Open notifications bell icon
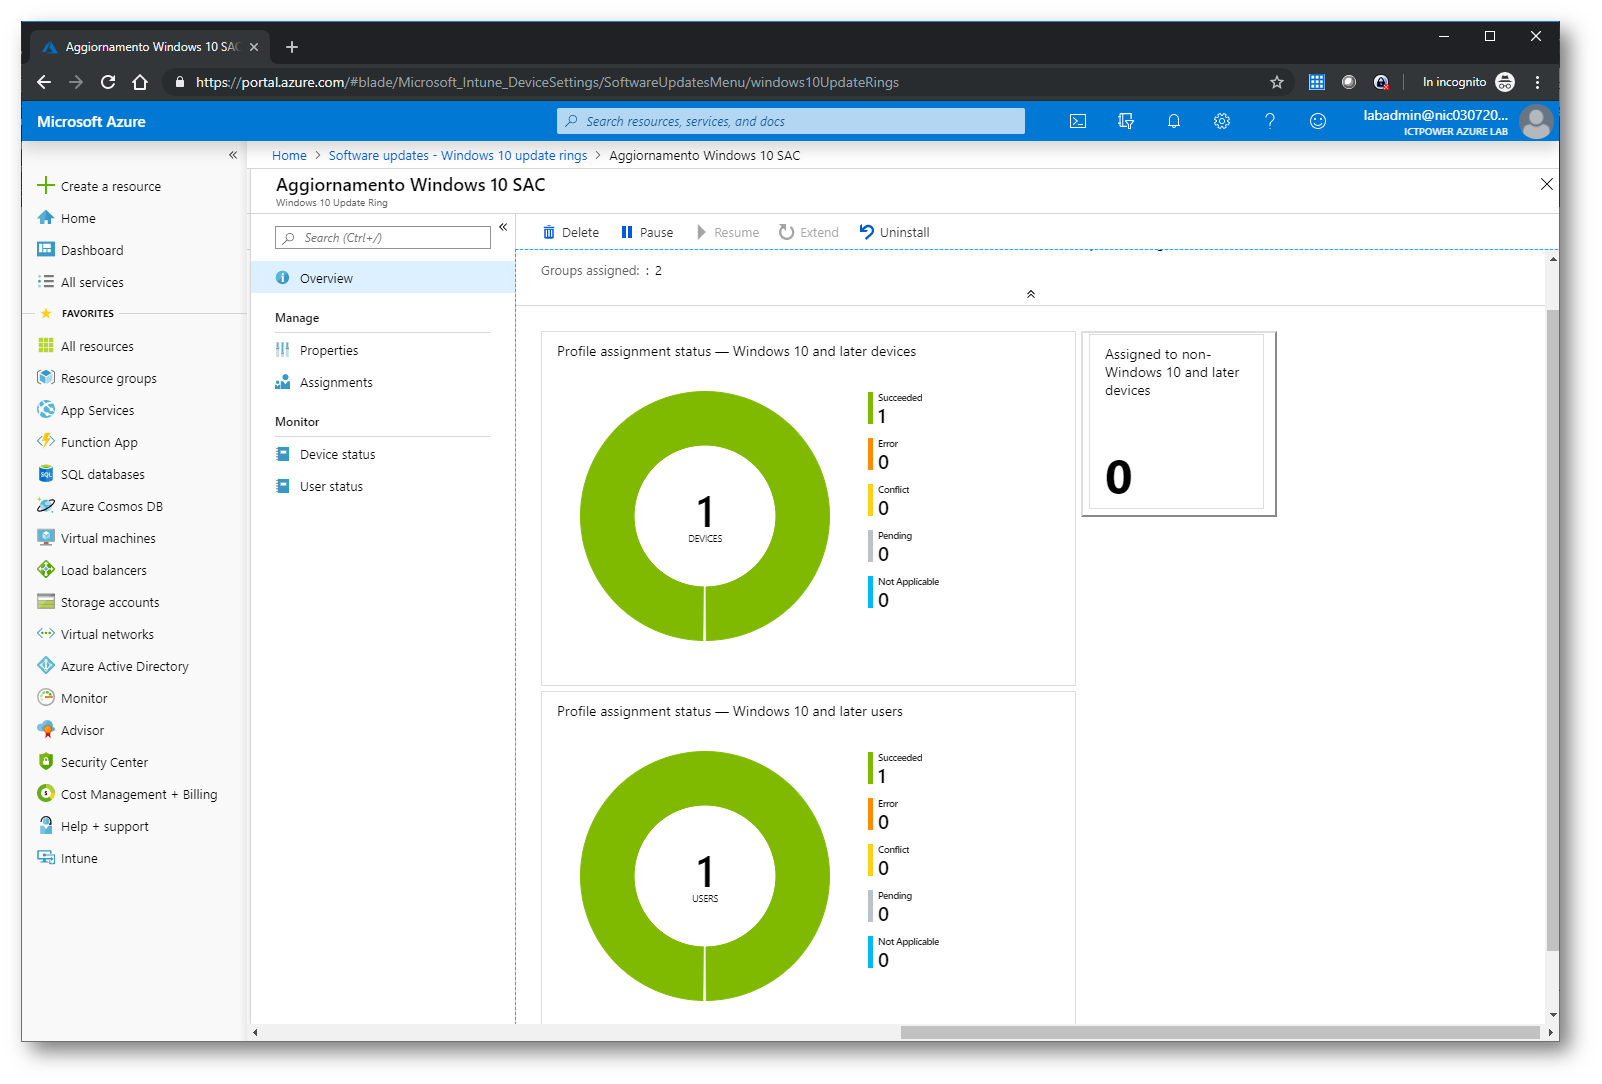The height and width of the screenshot is (1084, 1602). [1174, 121]
